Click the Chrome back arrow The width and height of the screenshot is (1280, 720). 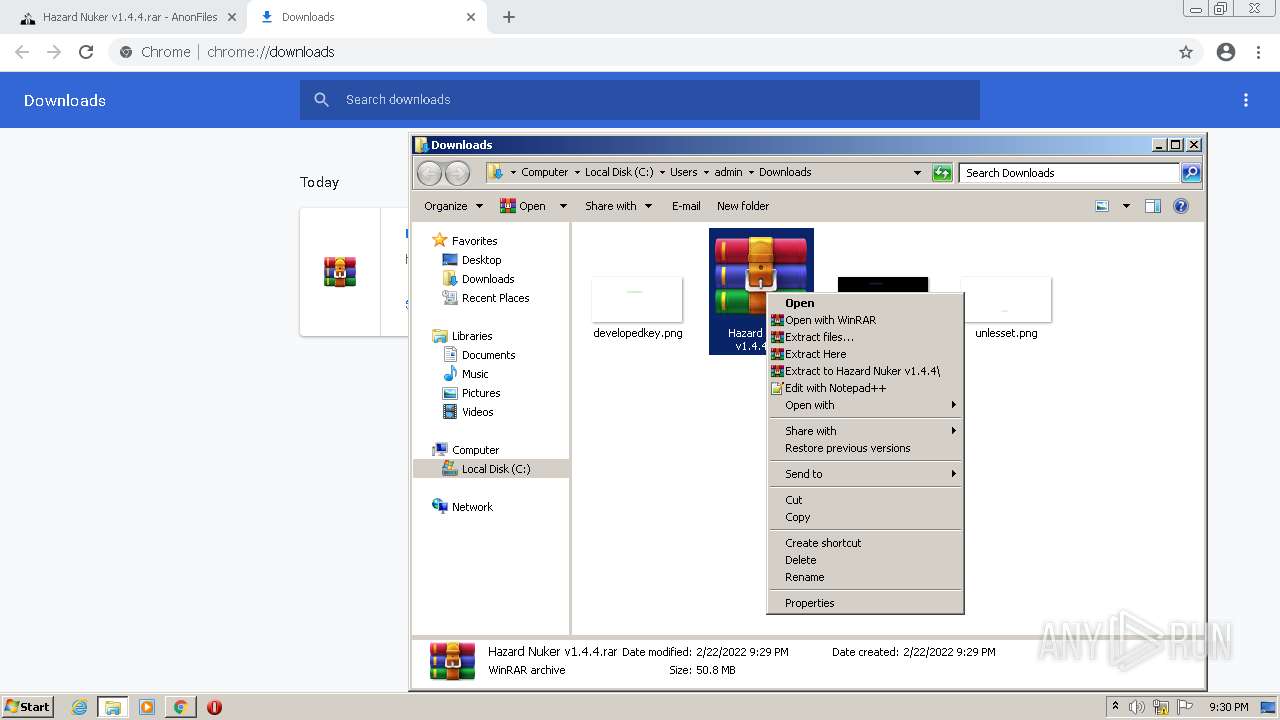click(x=22, y=52)
